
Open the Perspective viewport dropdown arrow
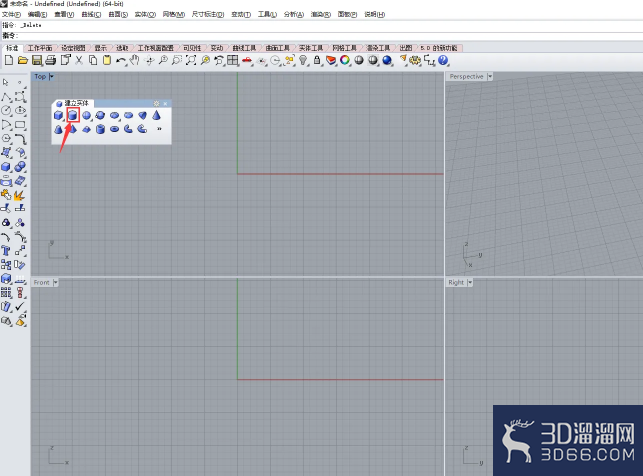[x=490, y=76]
